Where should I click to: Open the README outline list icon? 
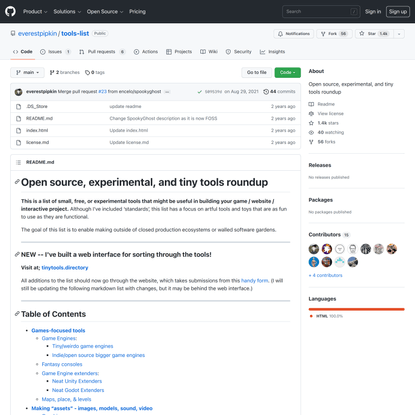(19, 162)
